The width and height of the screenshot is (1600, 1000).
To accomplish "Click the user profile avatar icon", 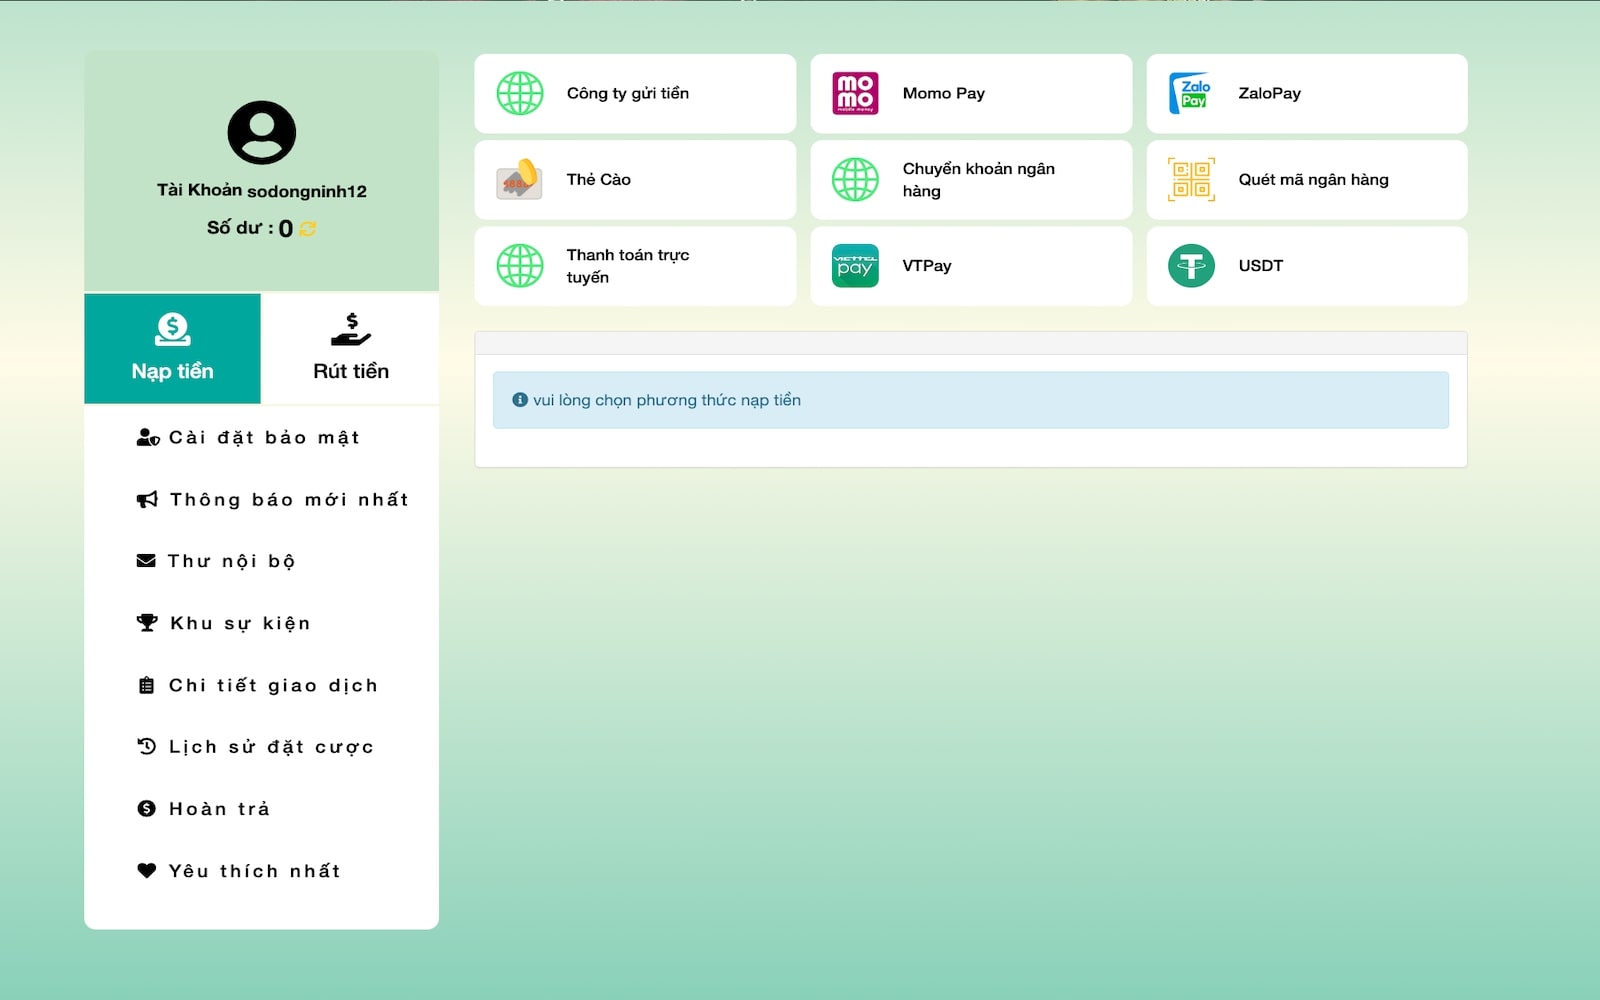I will click(261, 132).
